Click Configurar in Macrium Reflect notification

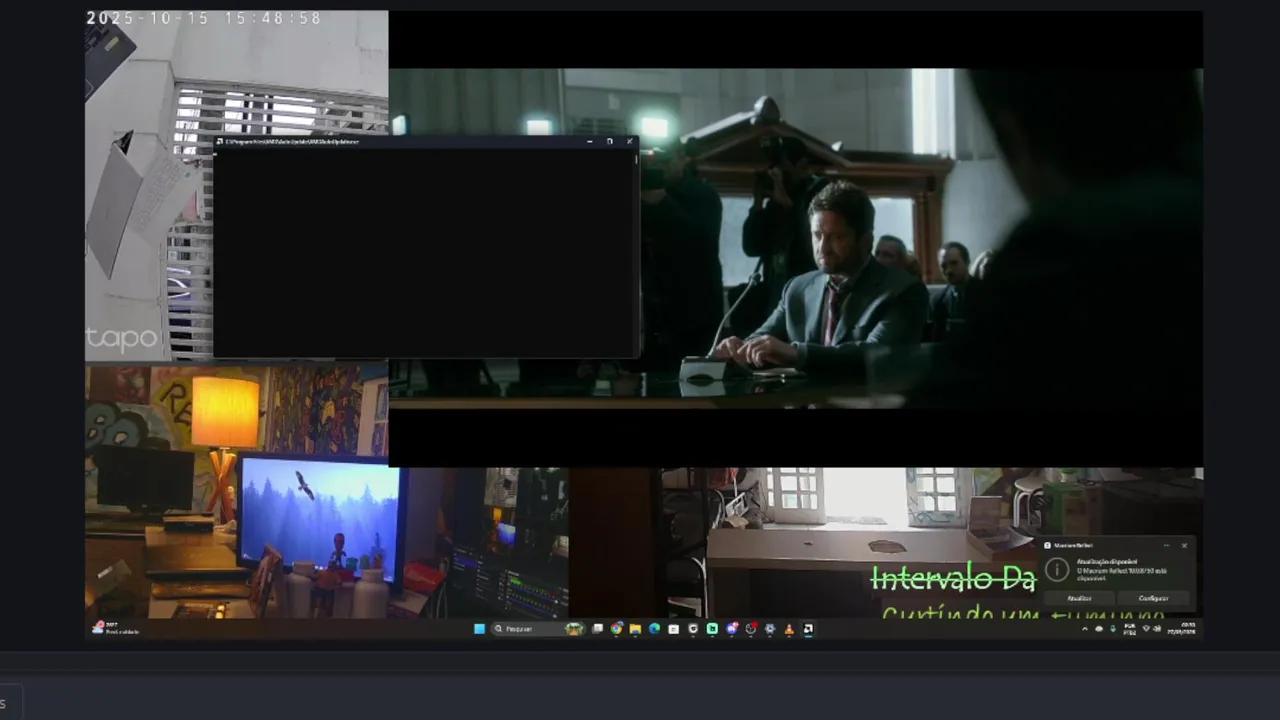(x=1153, y=598)
